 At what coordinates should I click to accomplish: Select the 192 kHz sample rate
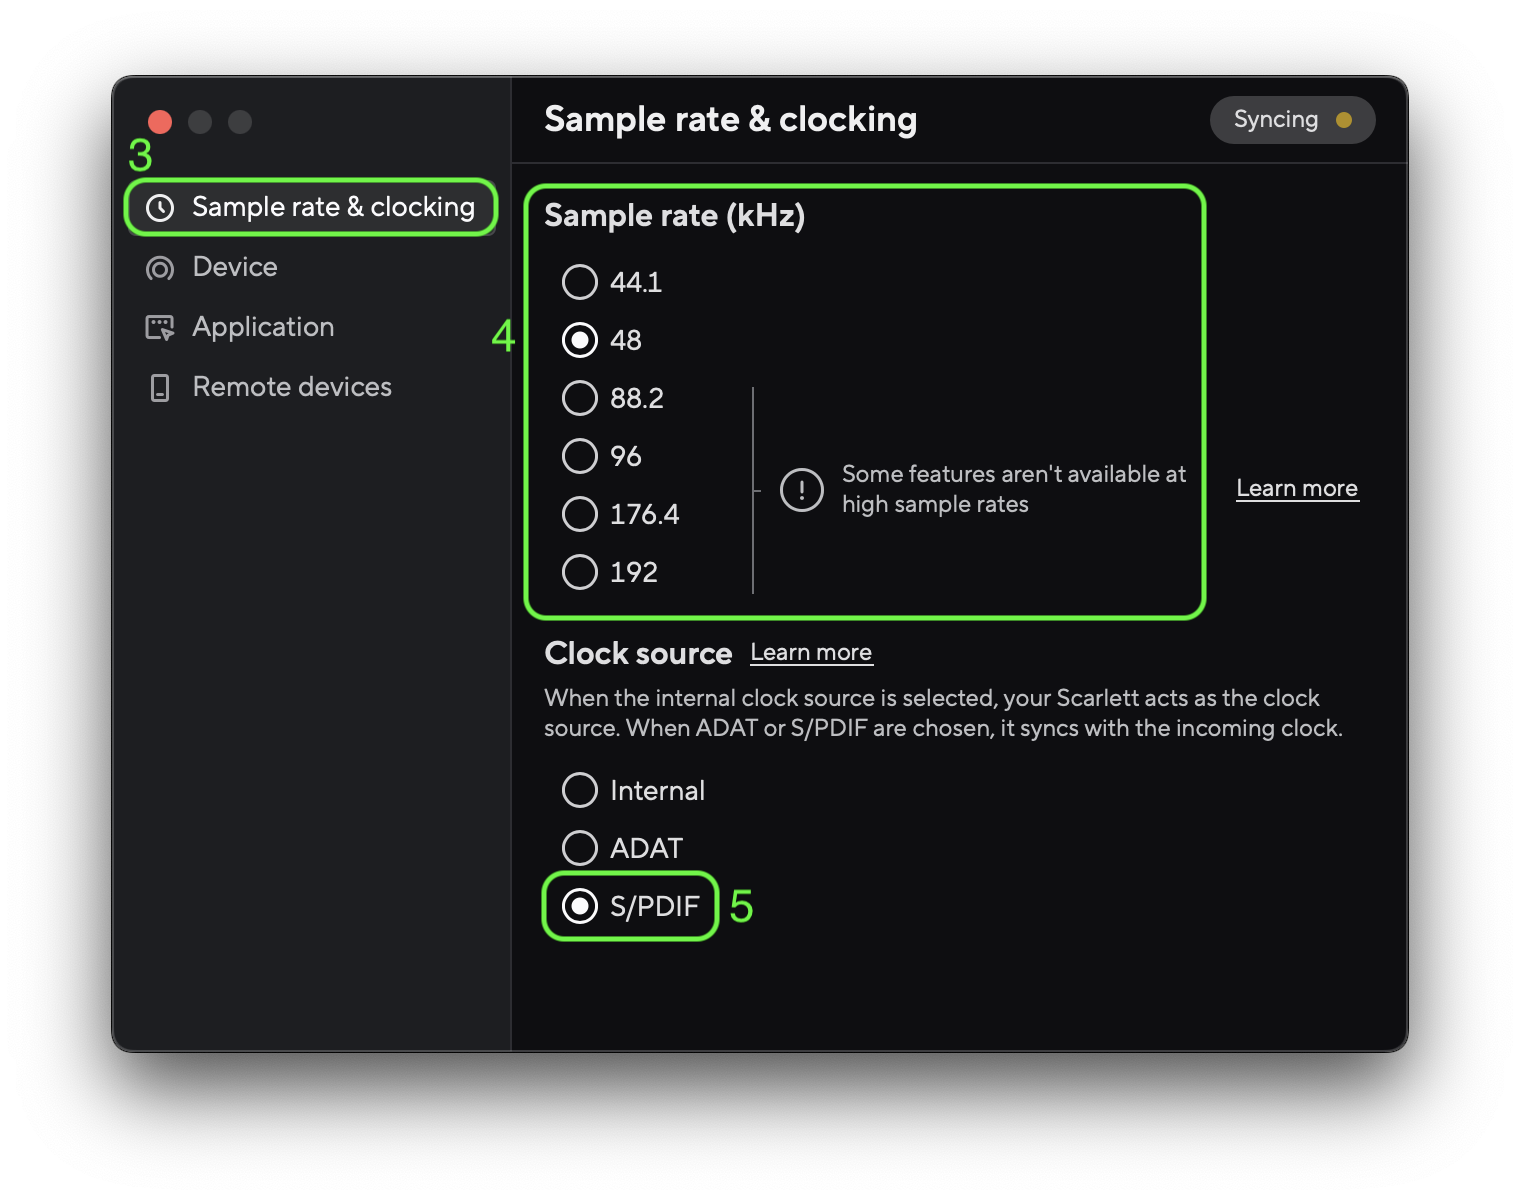[x=580, y=572]
